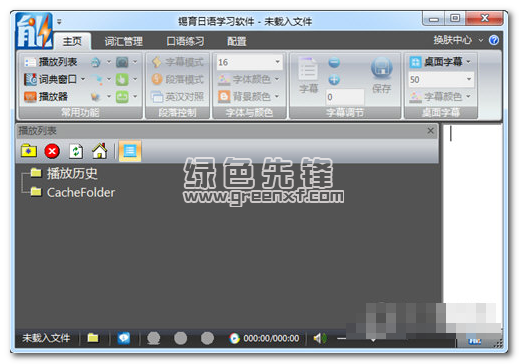Click the house home icon in playlist toolbar

100,151
